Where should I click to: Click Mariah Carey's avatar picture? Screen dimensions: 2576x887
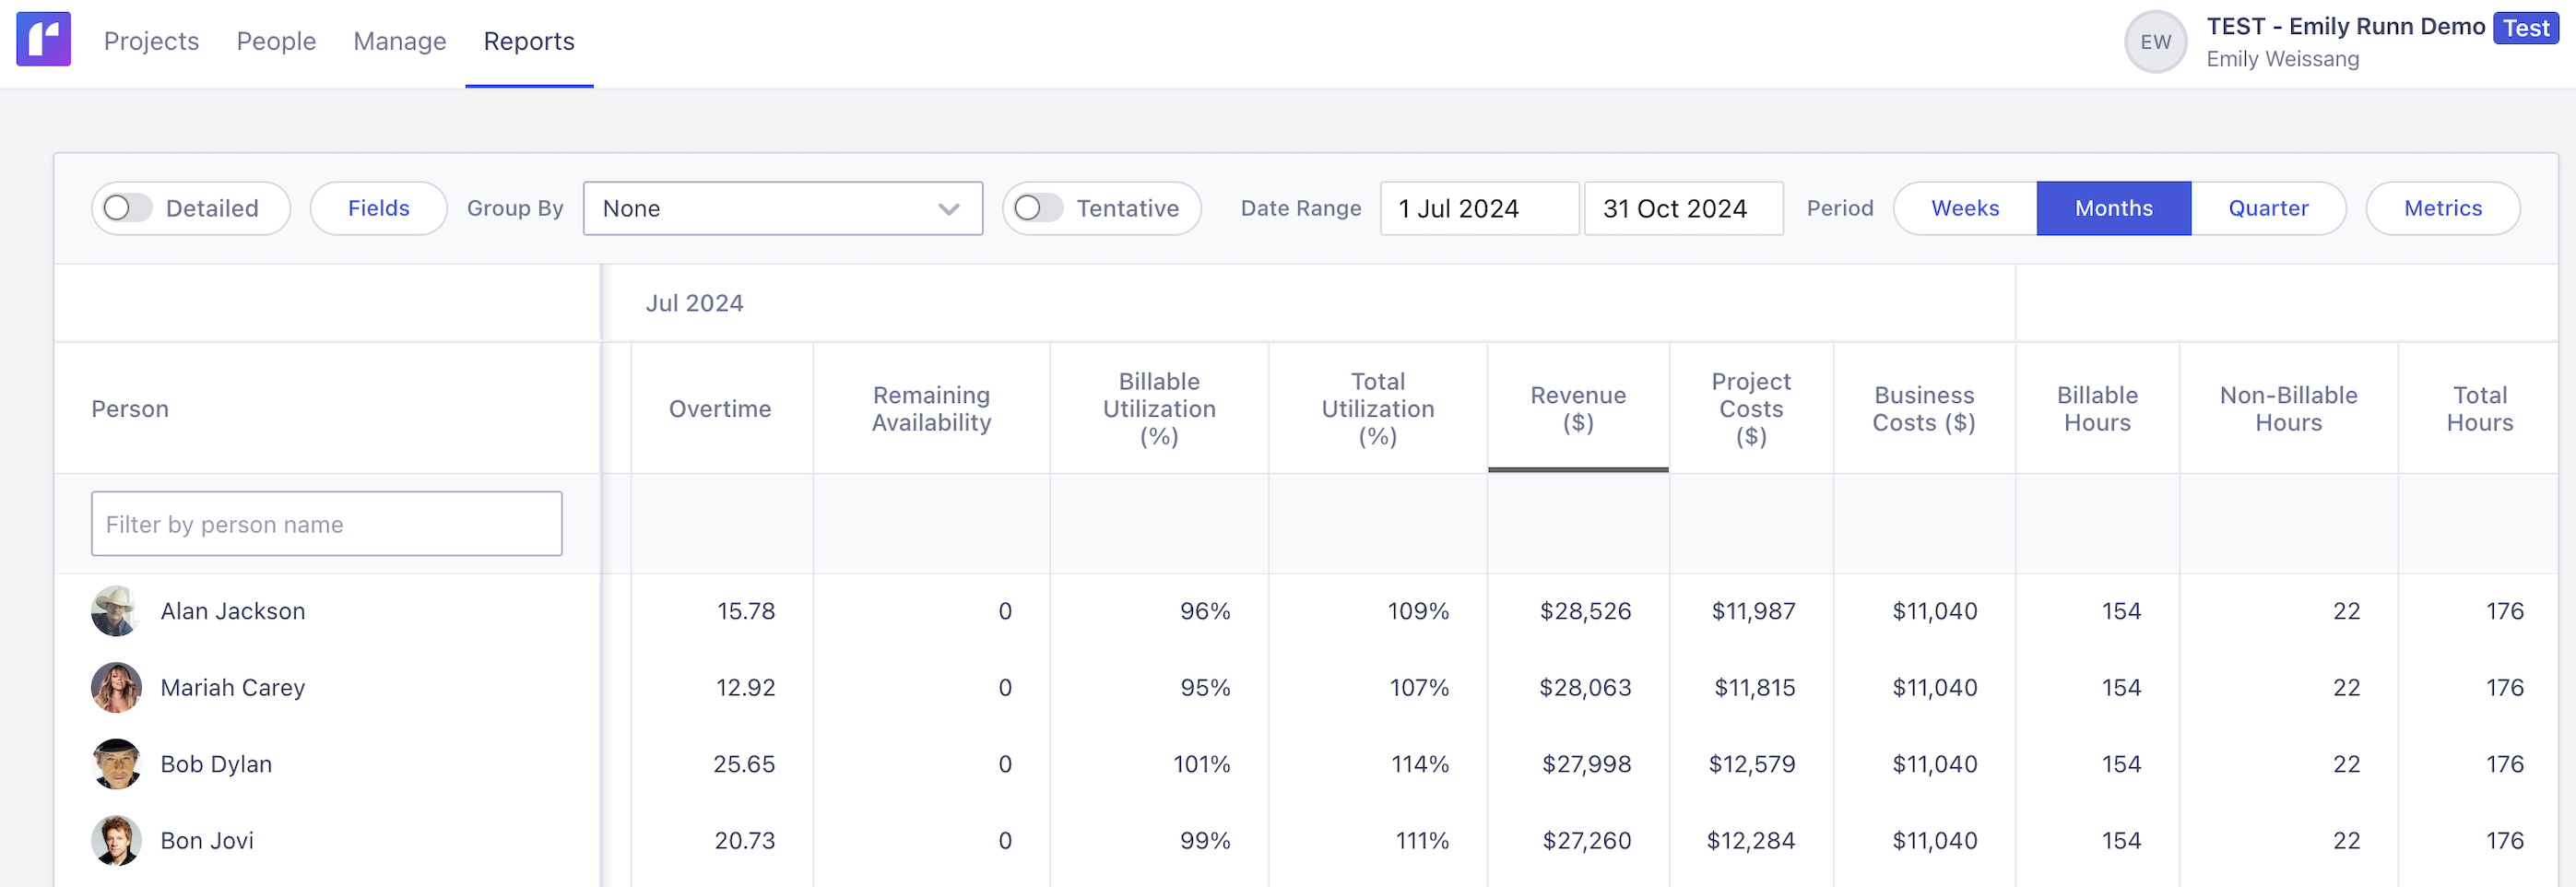tap(116, 688)
